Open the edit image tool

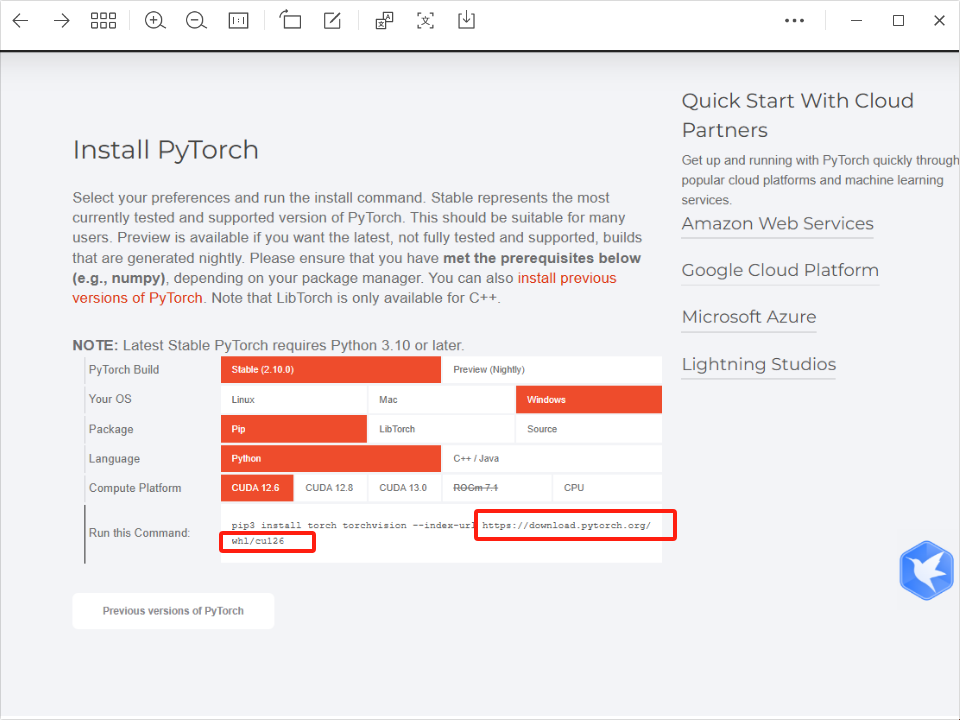[x=332, y=21]
